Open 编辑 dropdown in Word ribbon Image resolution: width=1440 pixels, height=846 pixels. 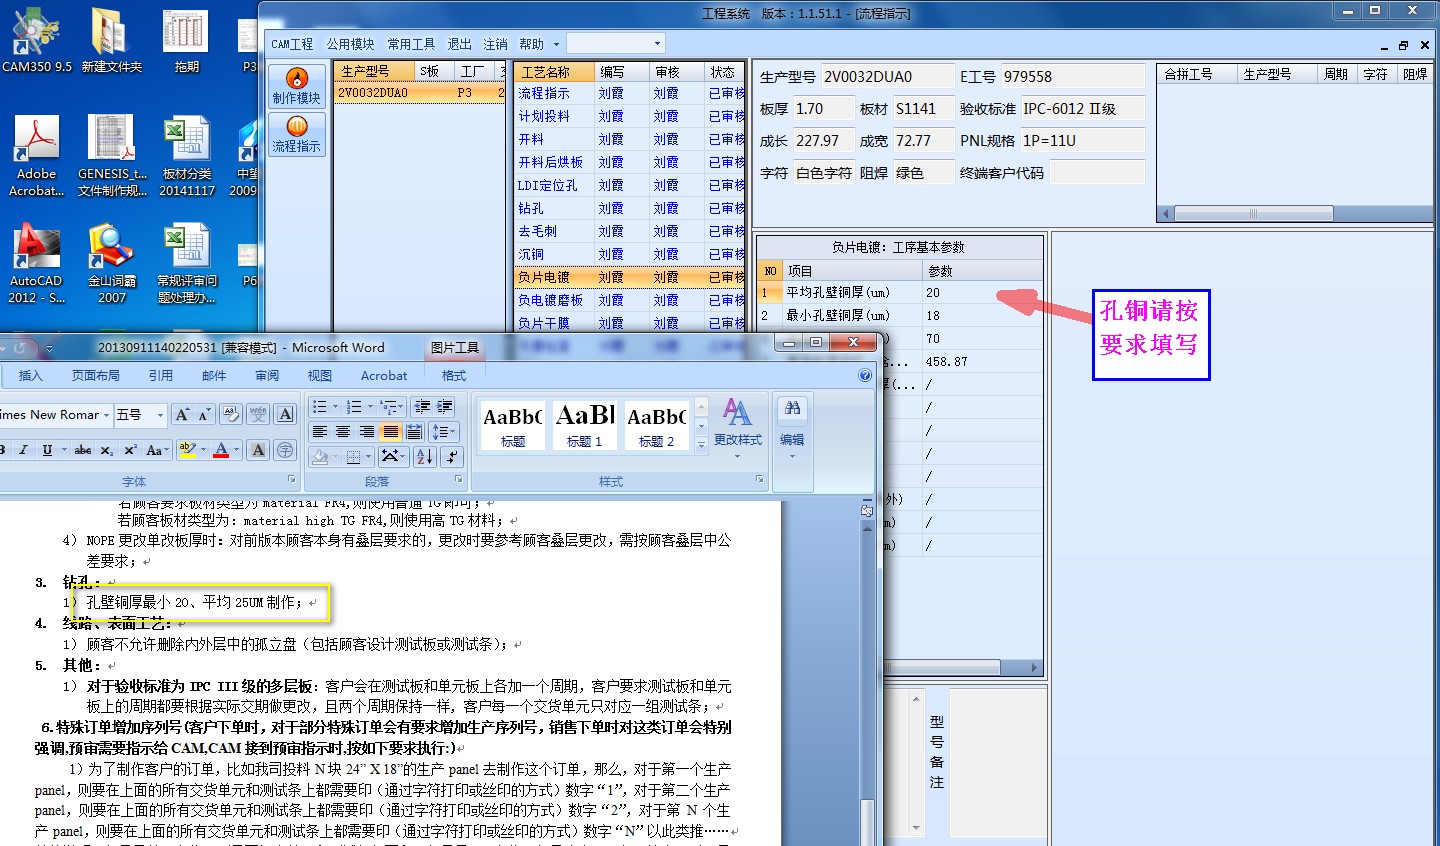[x=792, y=429]
